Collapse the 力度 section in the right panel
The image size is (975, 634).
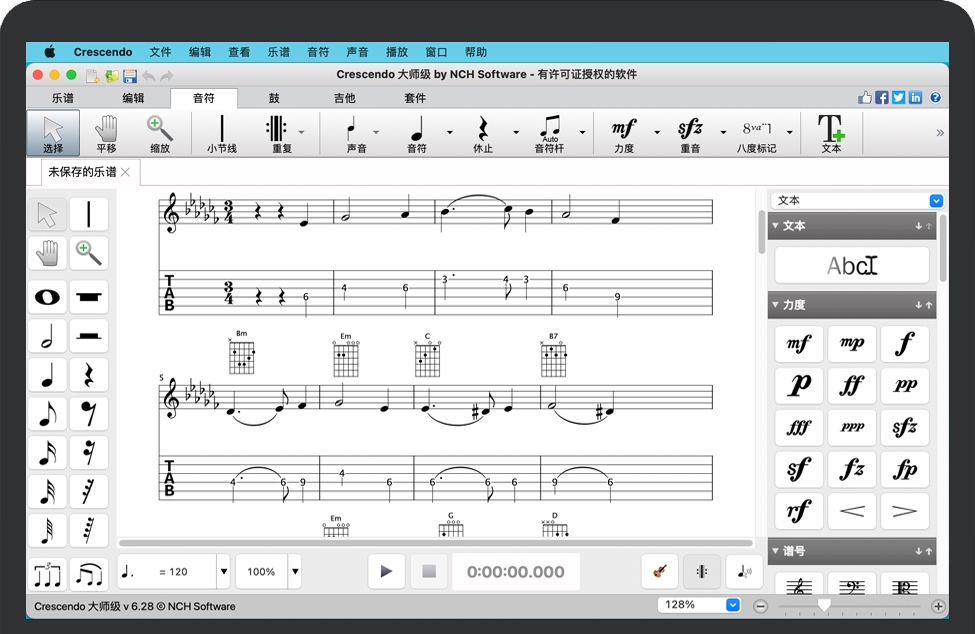[x=777, y=304]
